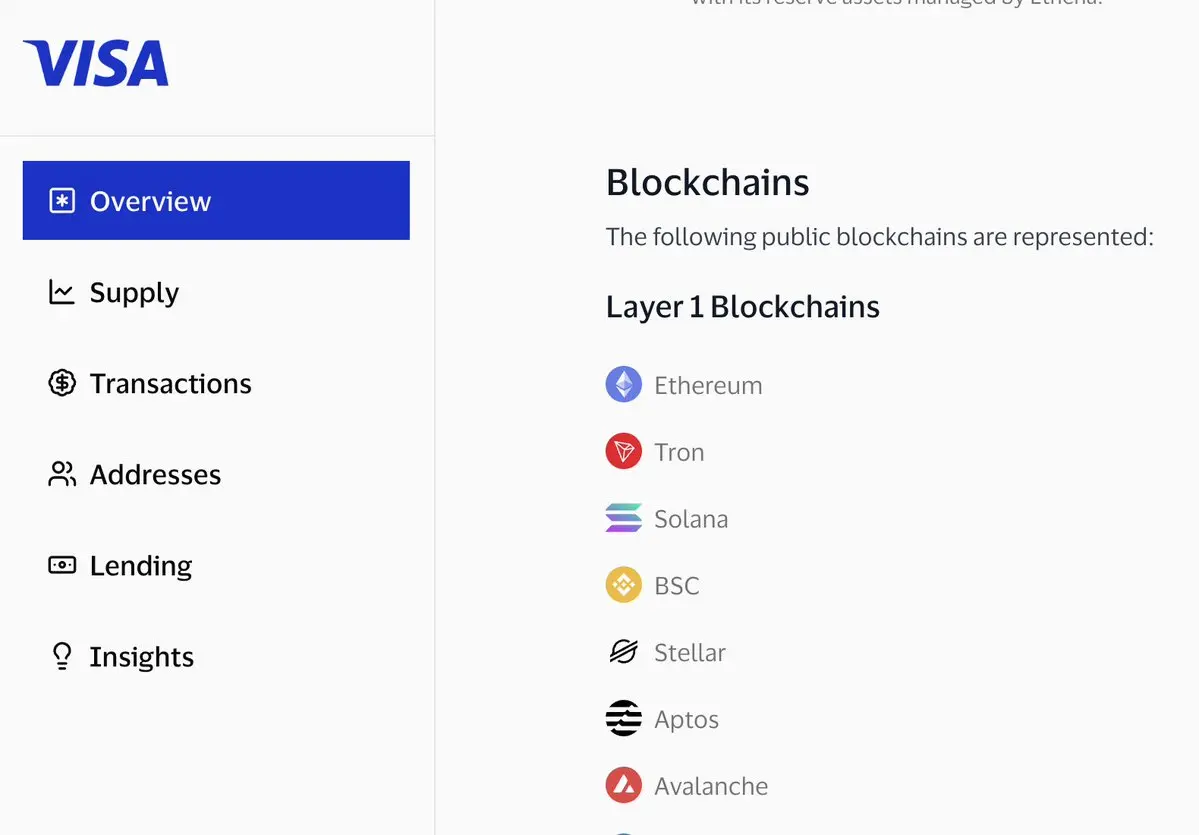Viewport: 1199px width, 835px height.
Task: Click the Addresses people icon
Action: click(x=62, y=474)
